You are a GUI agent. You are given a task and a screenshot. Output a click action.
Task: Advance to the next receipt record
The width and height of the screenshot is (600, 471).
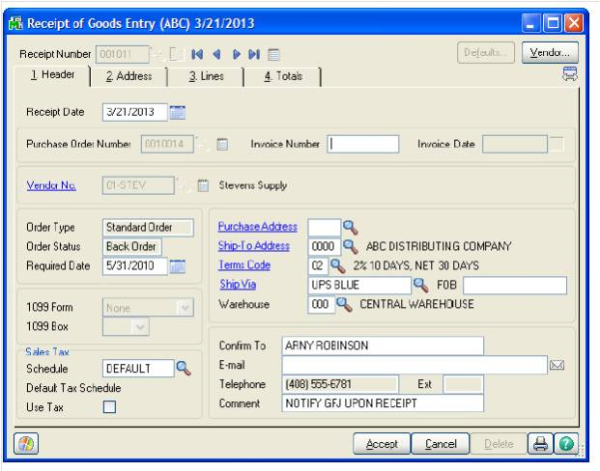click(x=236, y=54)
